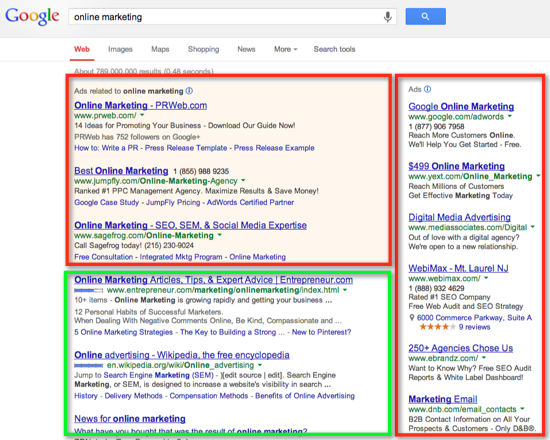Open Online advertising - Wikipedia result
This screenshot has height=440, width=550.
point(182,355)
